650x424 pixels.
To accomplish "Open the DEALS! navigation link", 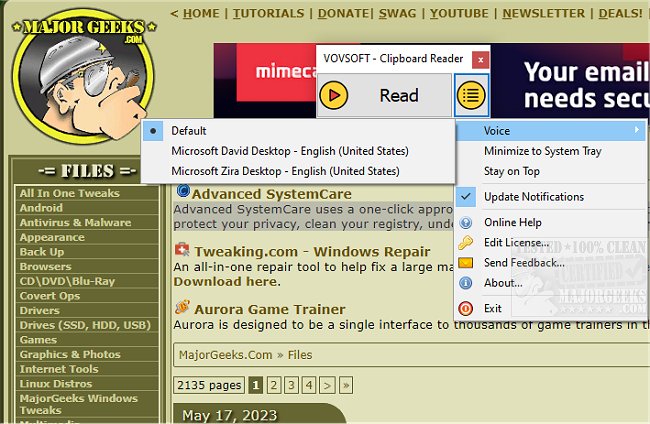I will pyautogui.click(x=621, y=14).
